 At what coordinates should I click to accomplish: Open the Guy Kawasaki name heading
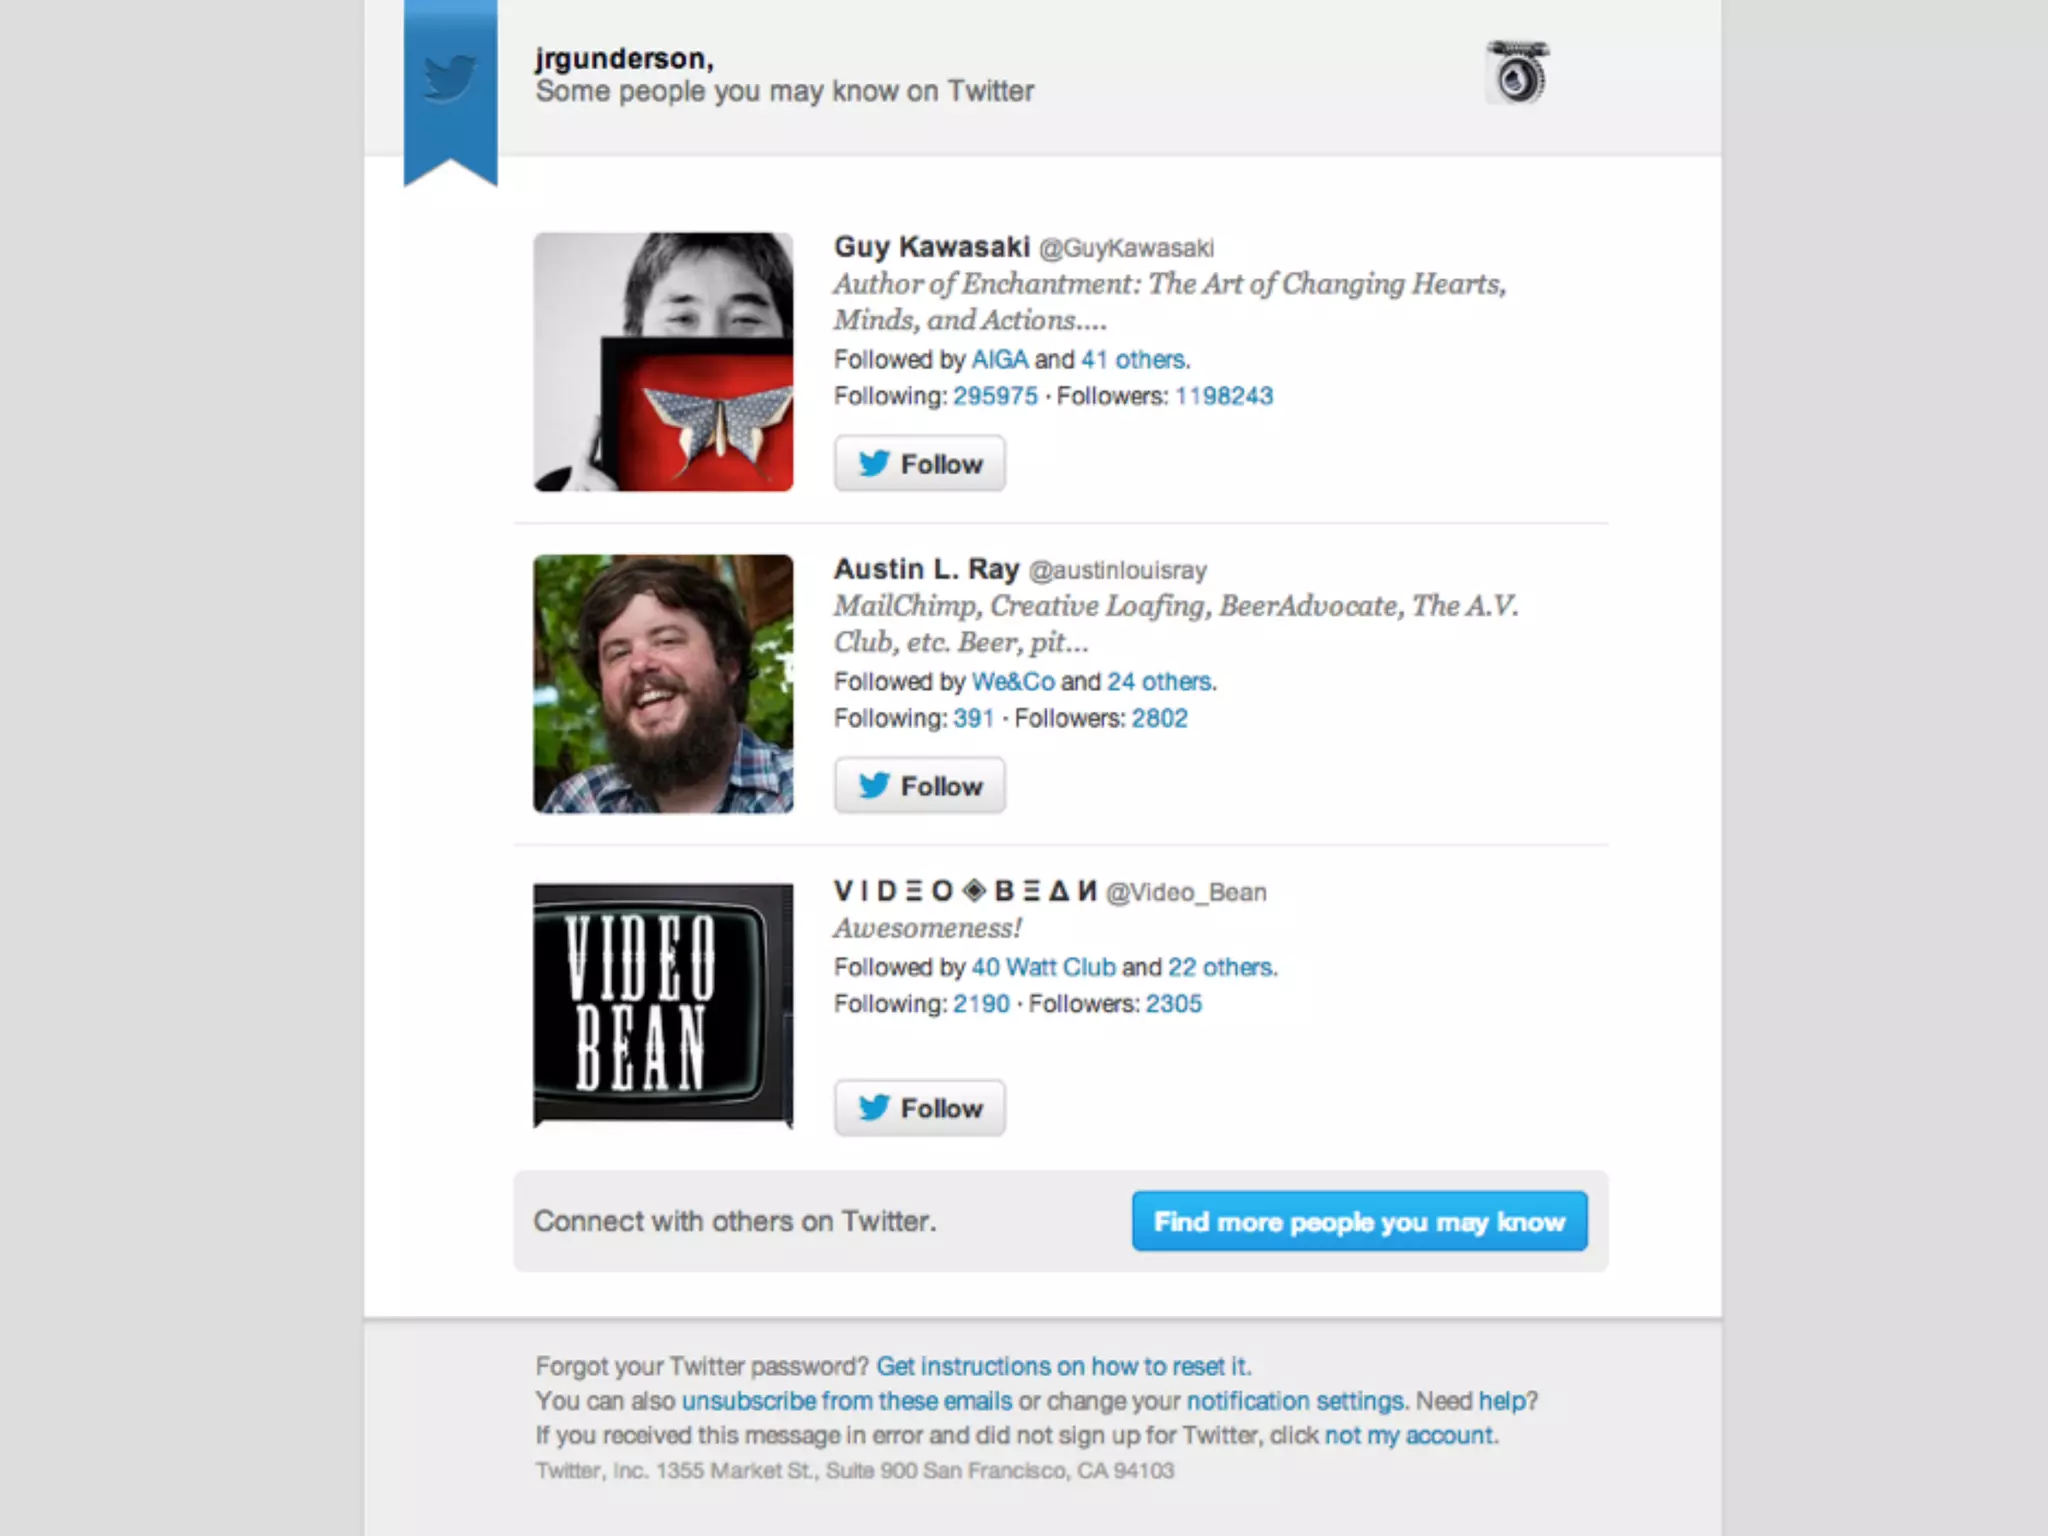click(932, 247)
